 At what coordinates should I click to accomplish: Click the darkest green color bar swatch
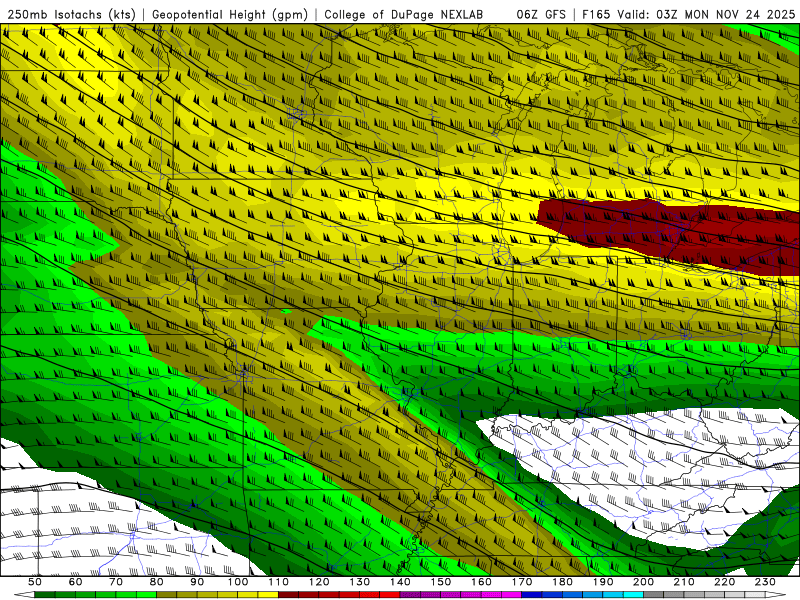click(45, 595)
